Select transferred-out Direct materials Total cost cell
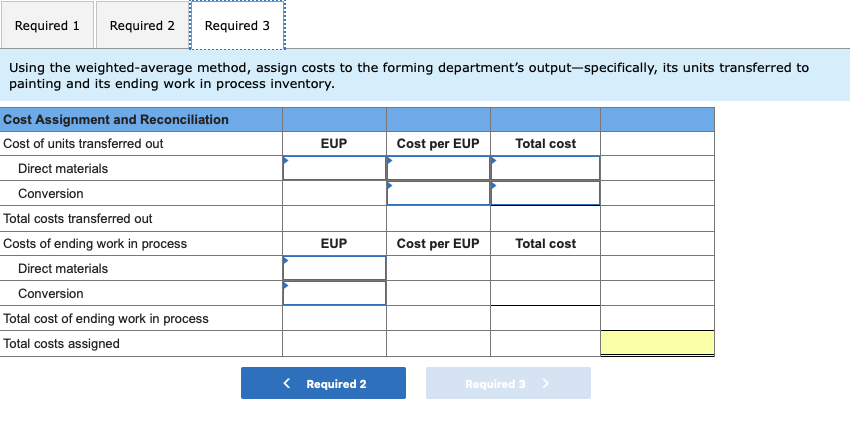Image resolution: width=851 pixels, height=422 pixels. click(545, 169)
